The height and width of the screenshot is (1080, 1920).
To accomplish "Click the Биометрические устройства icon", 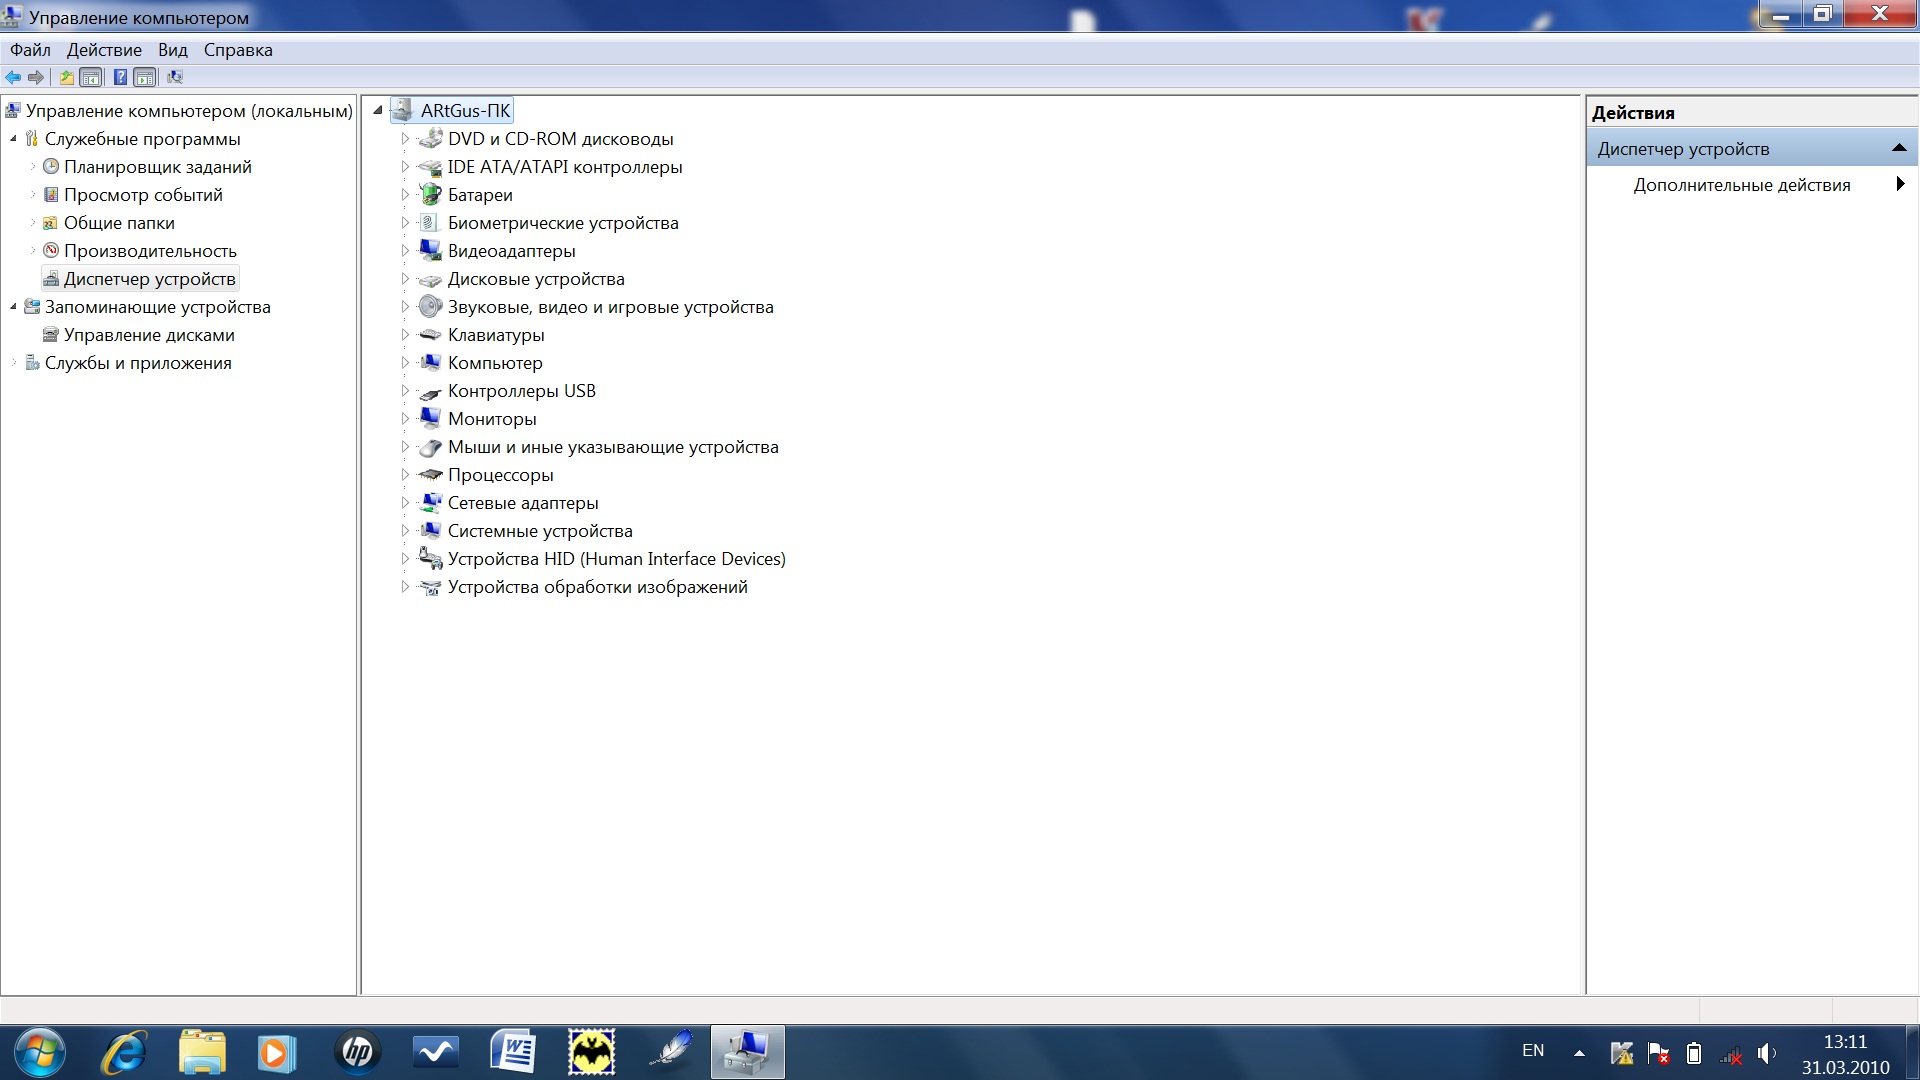I will coord(430,222).
